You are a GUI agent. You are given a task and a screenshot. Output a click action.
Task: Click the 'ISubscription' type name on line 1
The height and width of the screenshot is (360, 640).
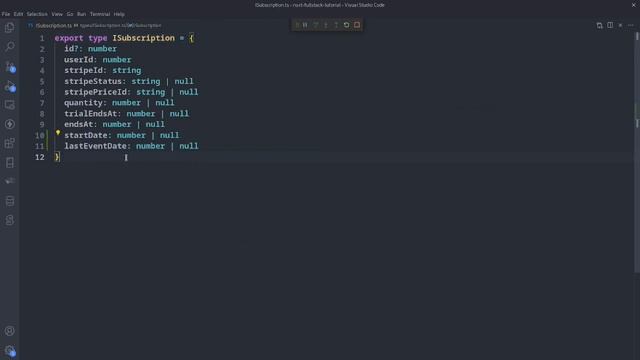(144, 38)
